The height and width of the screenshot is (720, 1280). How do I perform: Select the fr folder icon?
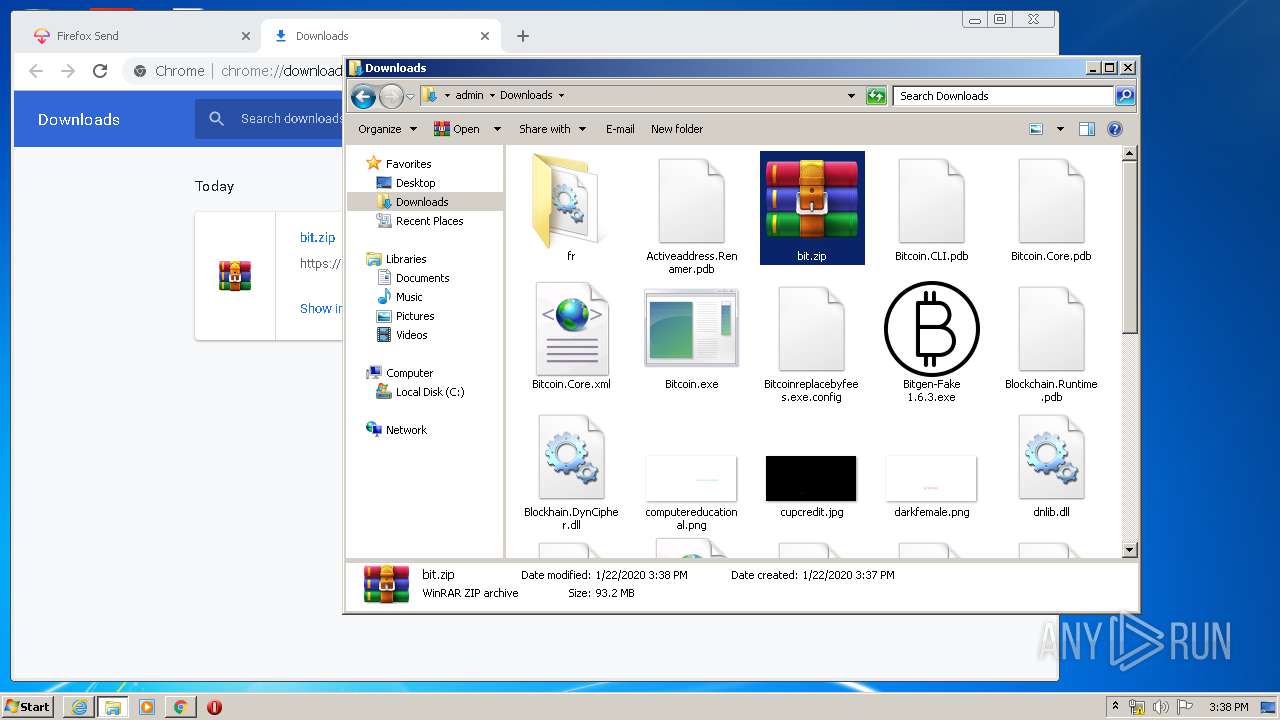[x=569, y=200]
